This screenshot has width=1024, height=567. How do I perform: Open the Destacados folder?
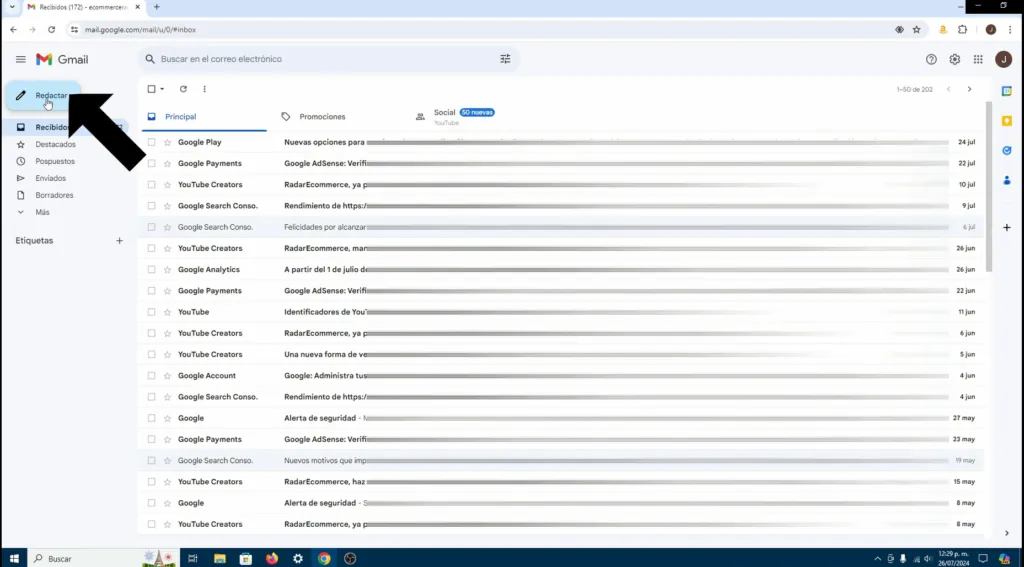pos(56,144)
